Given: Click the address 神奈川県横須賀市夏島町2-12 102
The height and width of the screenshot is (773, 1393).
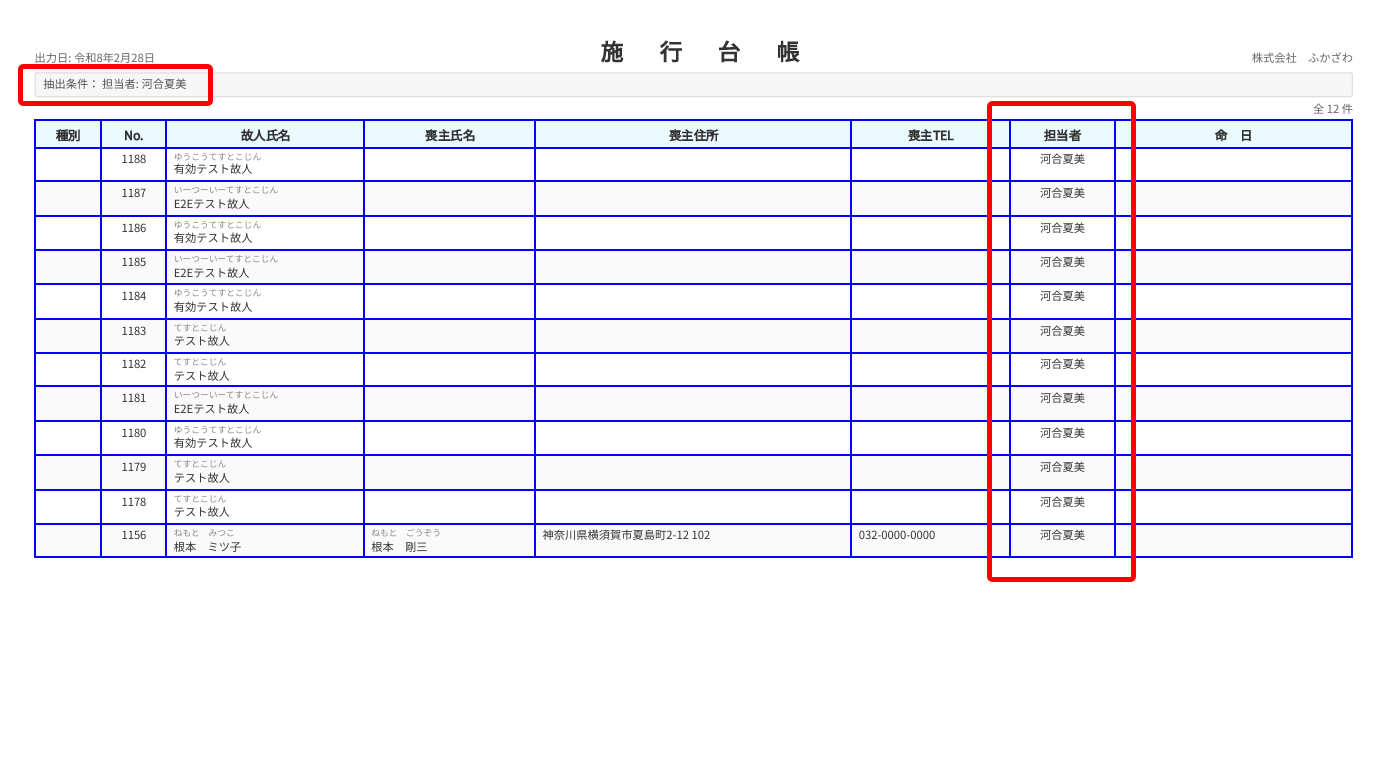Looking at the screenshot, I should point(626,535).
